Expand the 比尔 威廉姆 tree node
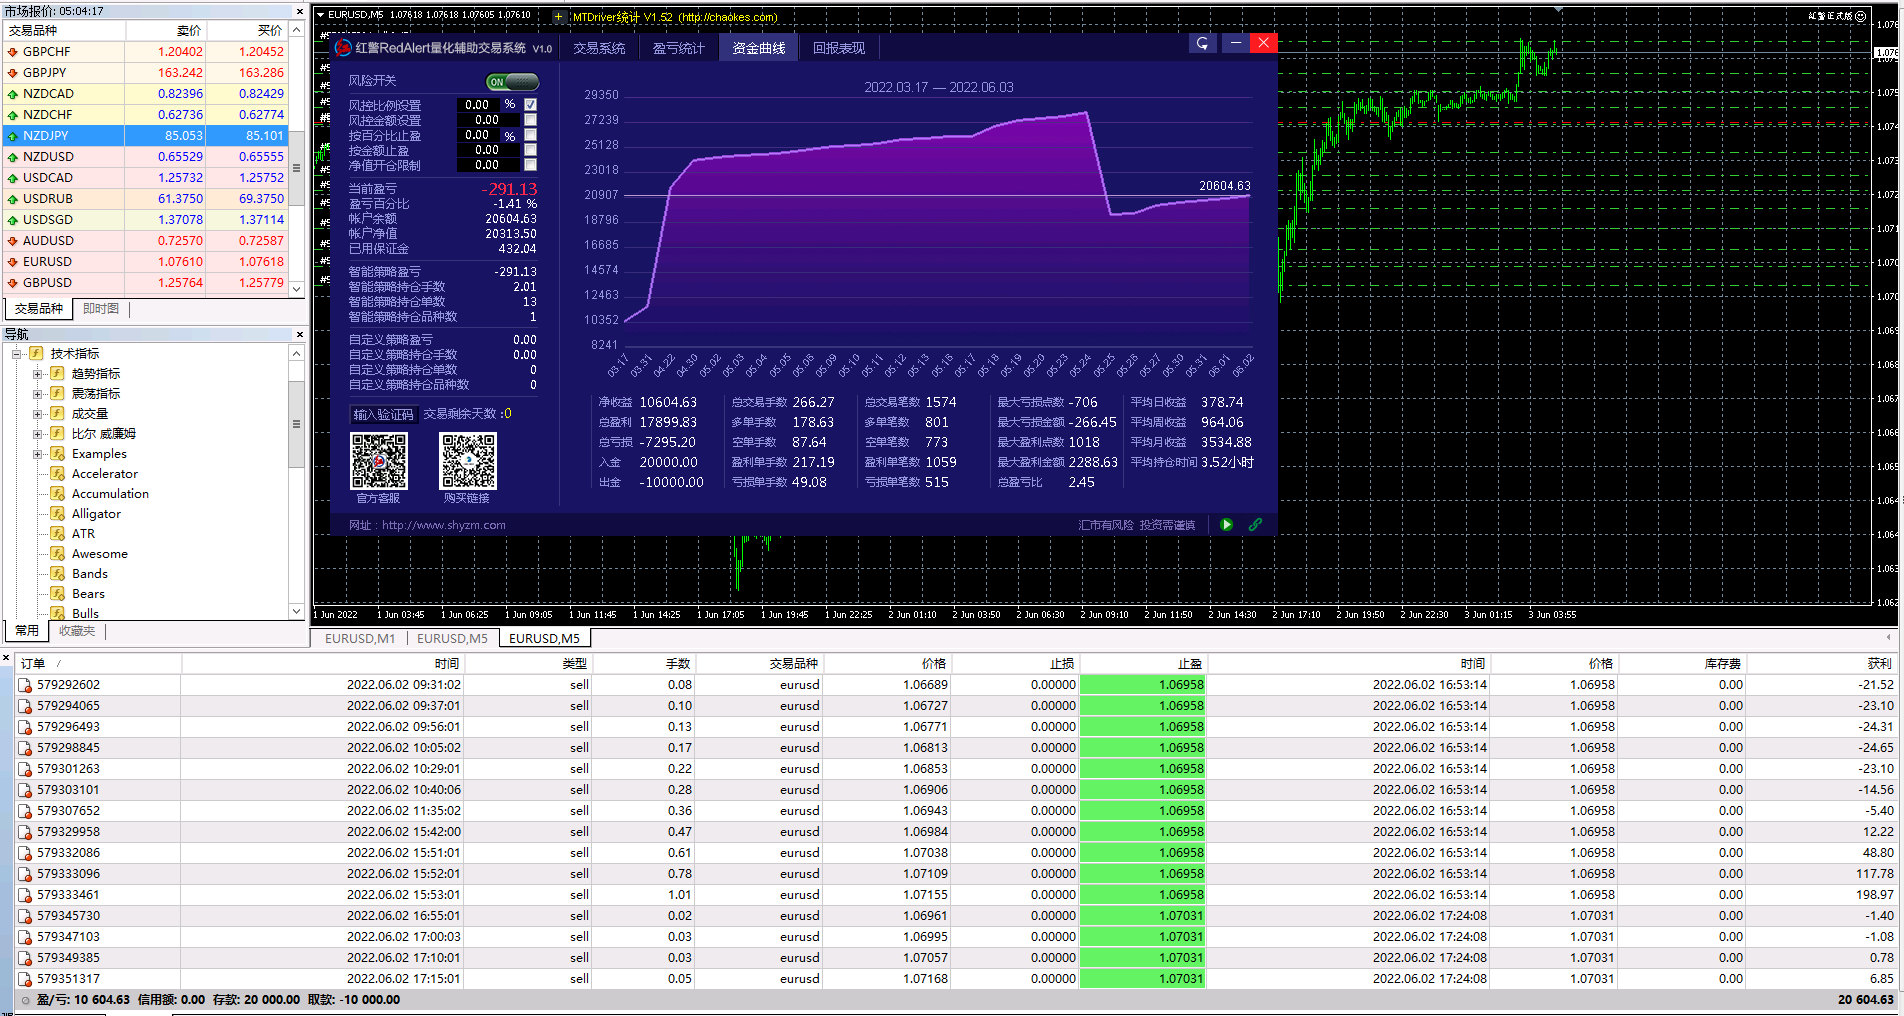This screenshot has height=1016, width=1904. pyautogui.click(x=38, y=434)
